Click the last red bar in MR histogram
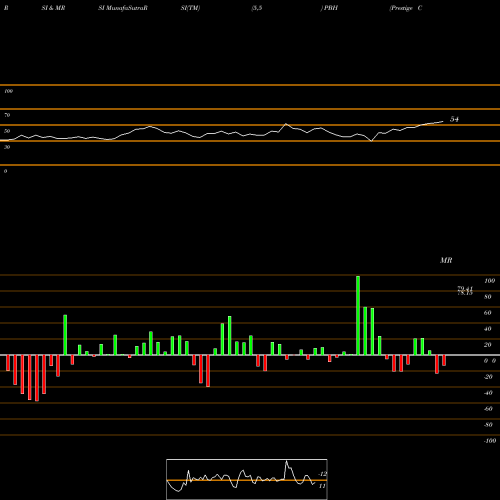 444,360
